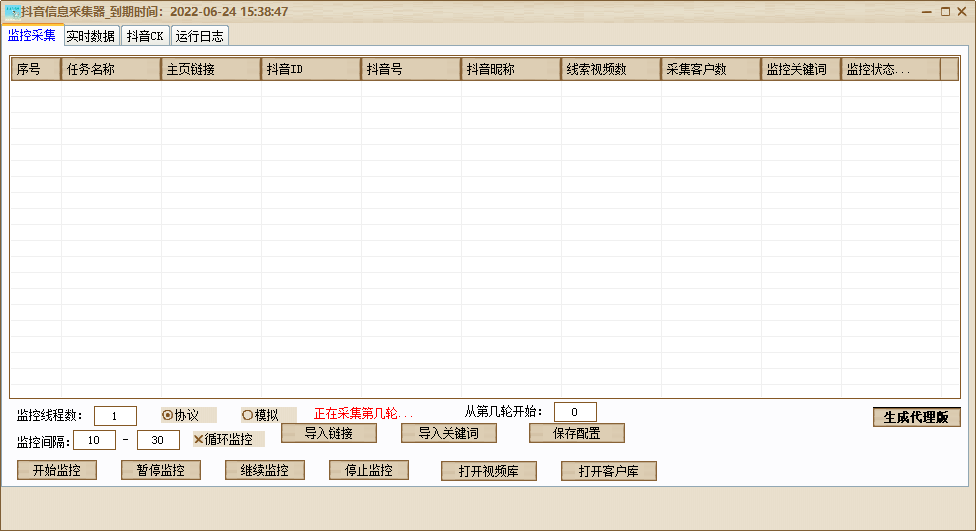This screenshot has height=531, width=976.
Task: Click the 采集客户数 column header
Action: (711, 69)
